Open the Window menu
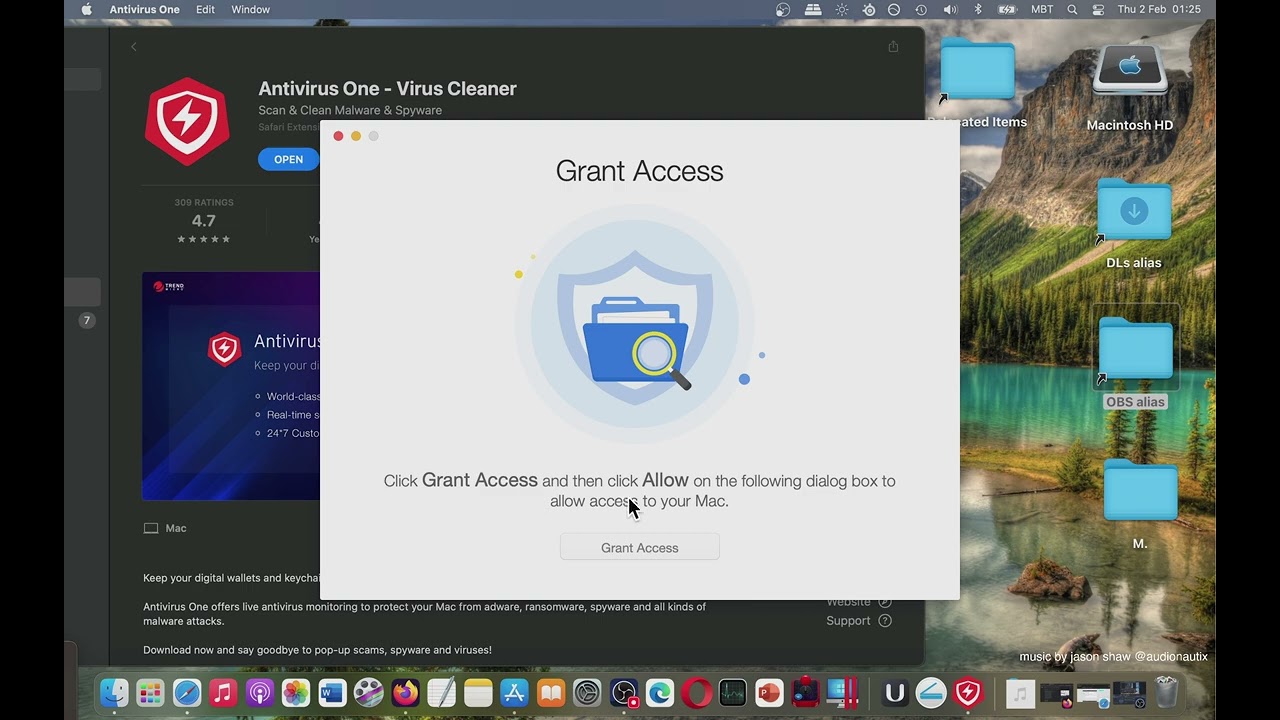This screenshot has height=720, width=1280. point(250,9)
